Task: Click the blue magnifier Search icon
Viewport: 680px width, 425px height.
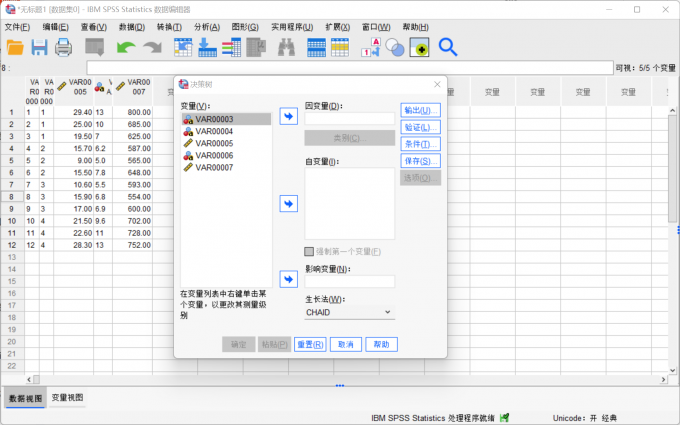Action: (448, 47)
